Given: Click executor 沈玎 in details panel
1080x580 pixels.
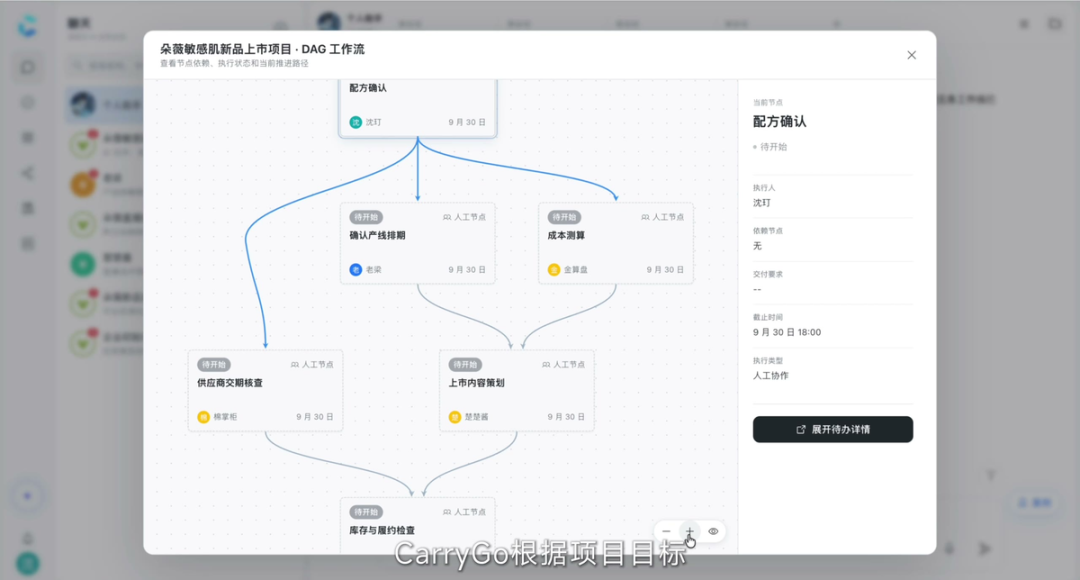Looking at the screenshot, I should (x=762, y=203).
